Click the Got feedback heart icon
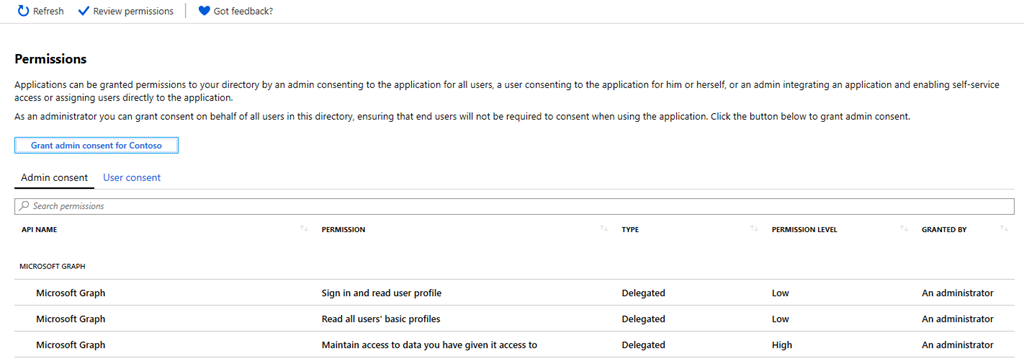 click(x=204, y=11)
